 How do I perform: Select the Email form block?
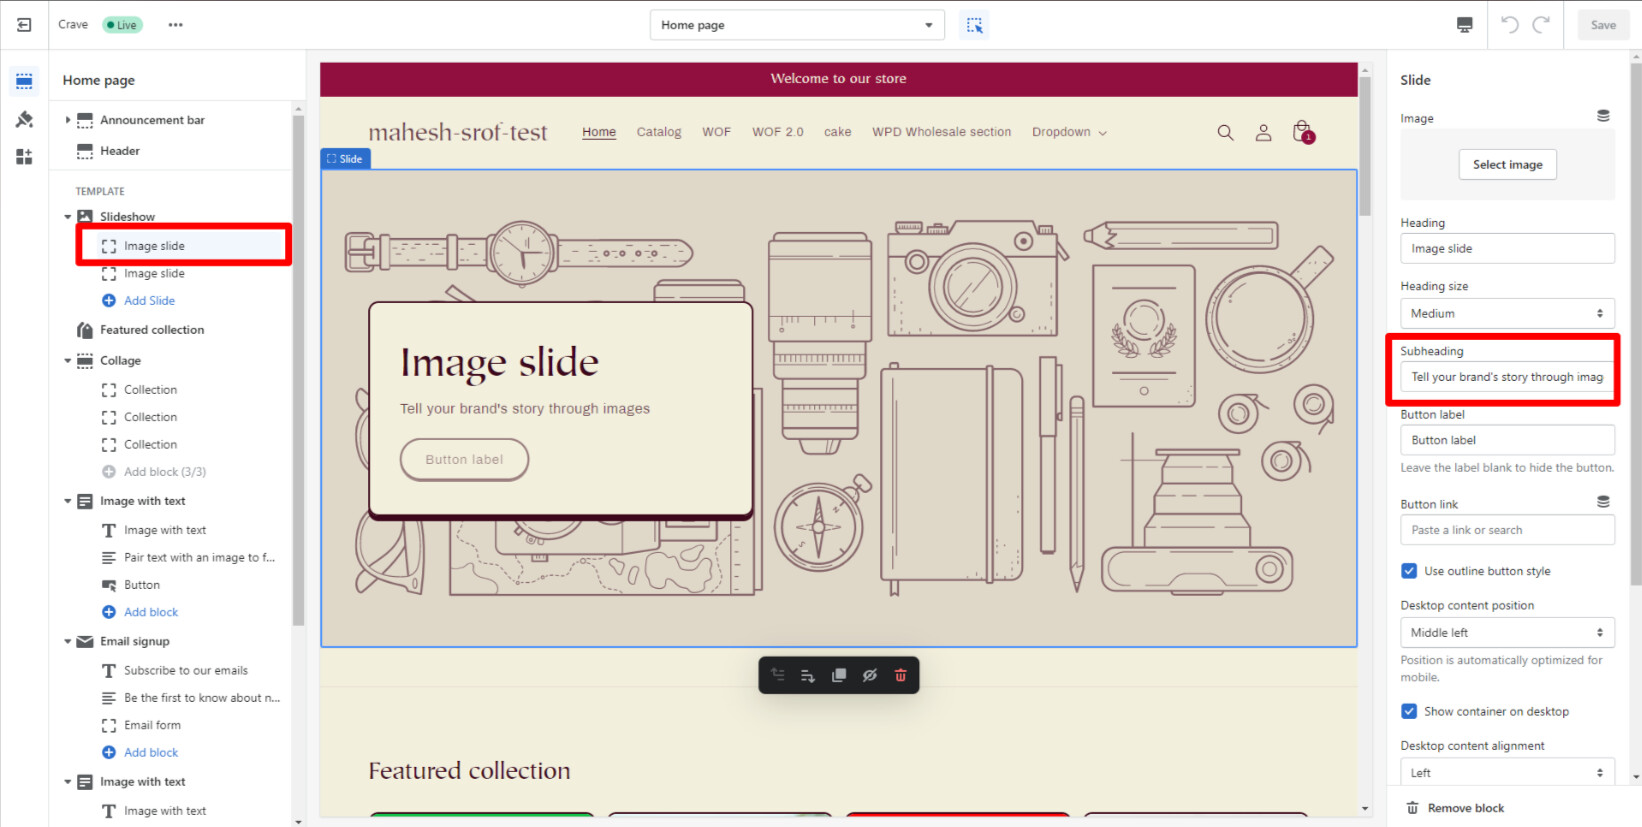(x=152, y=726)
